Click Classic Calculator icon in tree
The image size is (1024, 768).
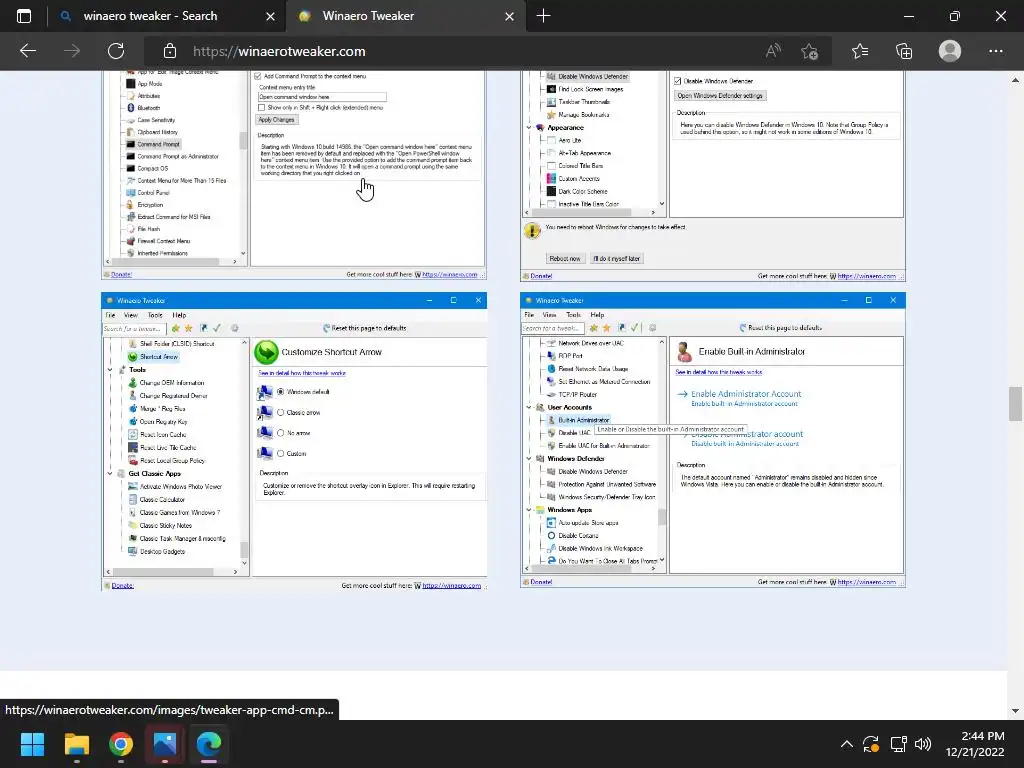[x=133, y=500]
